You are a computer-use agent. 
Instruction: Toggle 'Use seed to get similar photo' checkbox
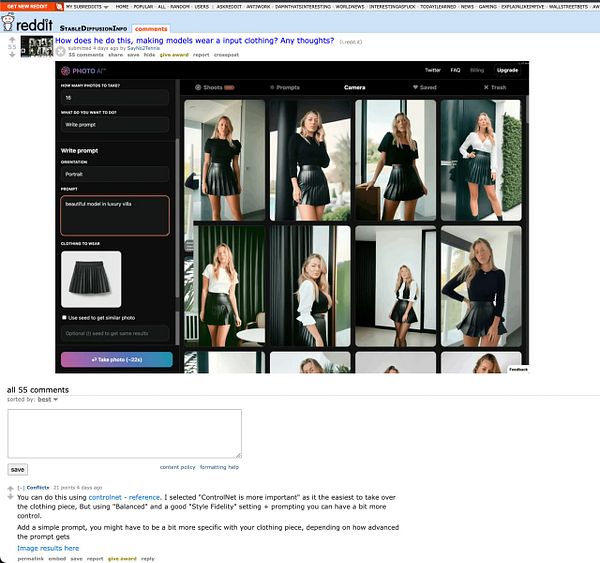[x=64, y=317]
